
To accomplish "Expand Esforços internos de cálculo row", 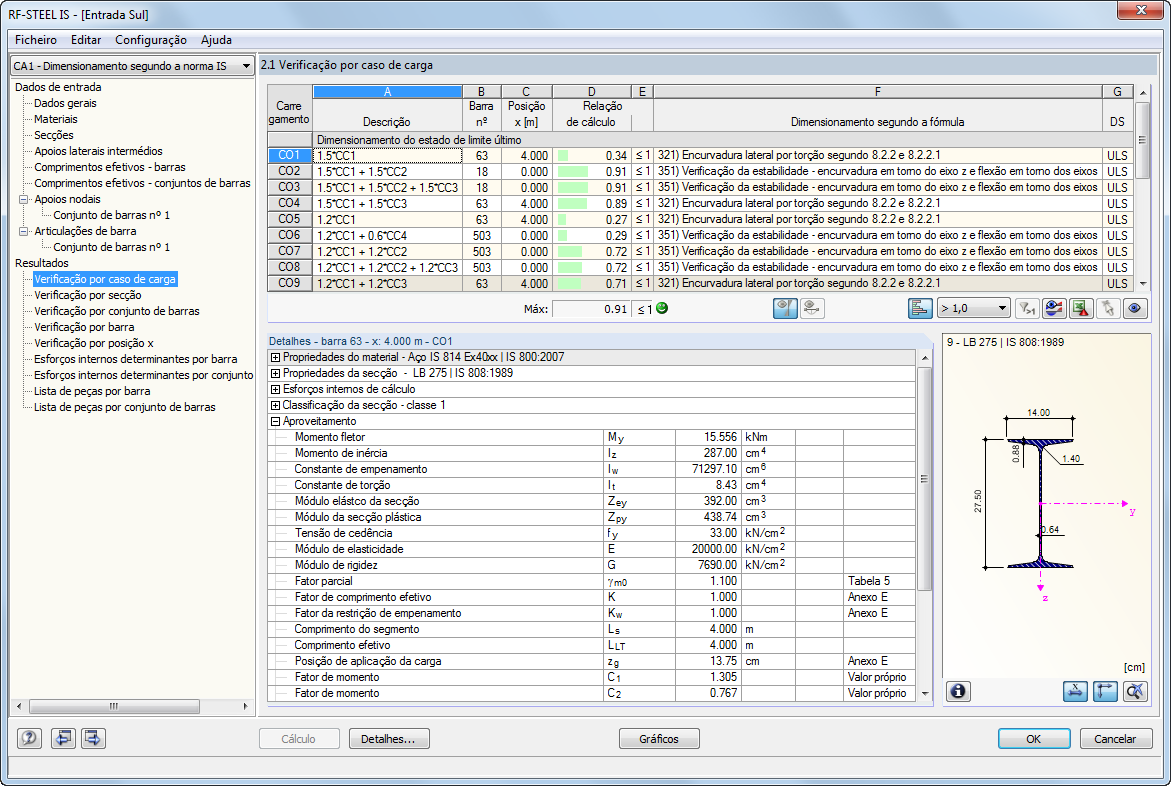I will 275,389.
